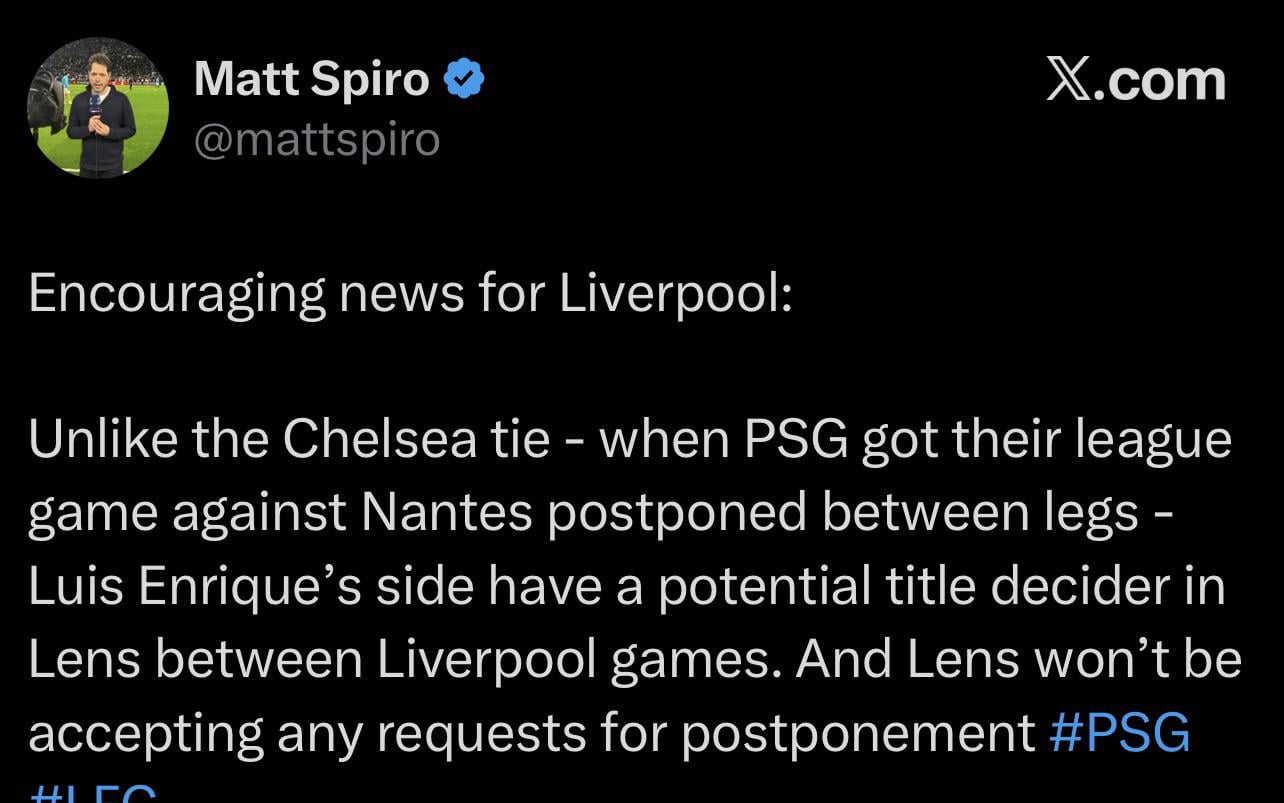This screenshot has height=803, width=1284.
Task: Open the @mattspiro handle link
Action: [x=317, y=139]
